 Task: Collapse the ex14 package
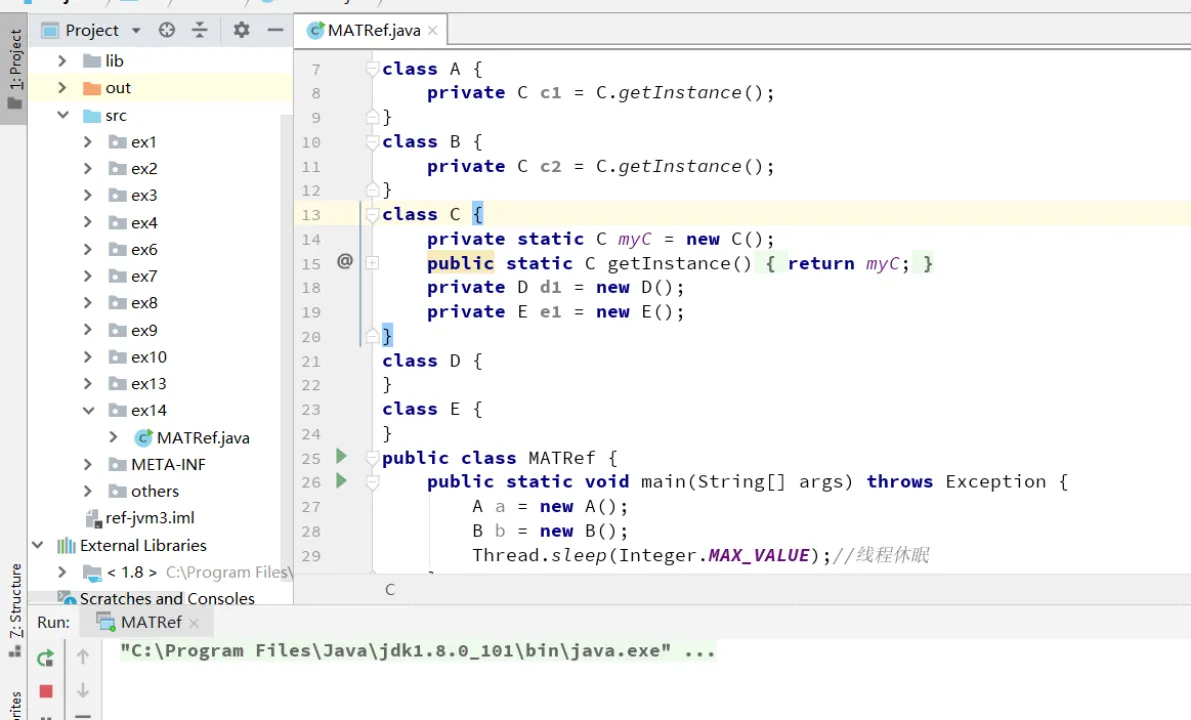pyautogui.click(x=88, y=411)
